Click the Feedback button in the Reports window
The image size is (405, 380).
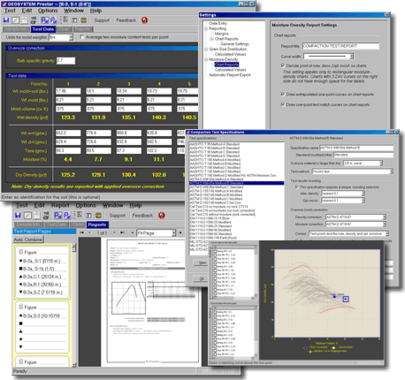point(142,215)
